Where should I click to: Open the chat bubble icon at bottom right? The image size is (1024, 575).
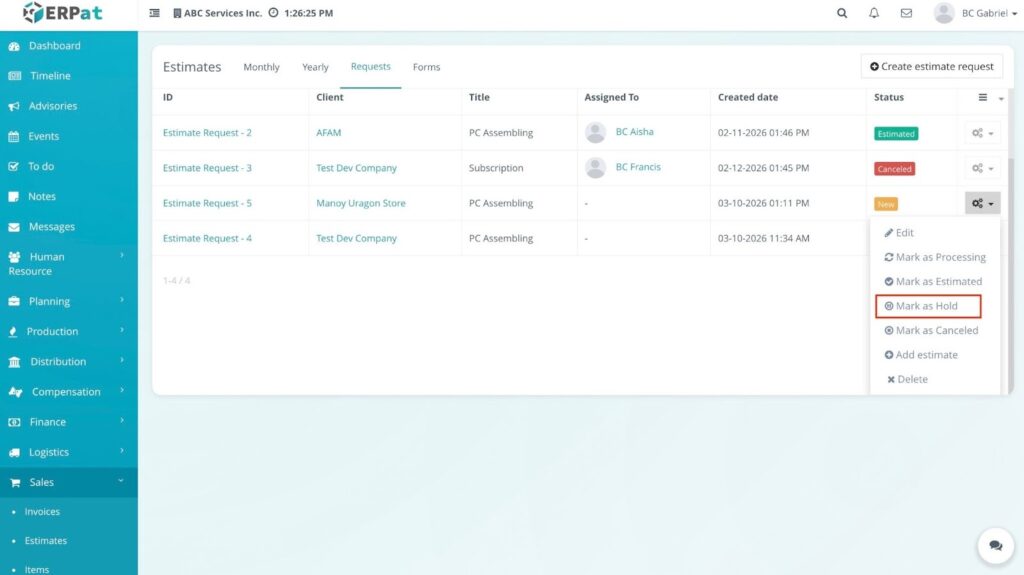coord(995,545)
